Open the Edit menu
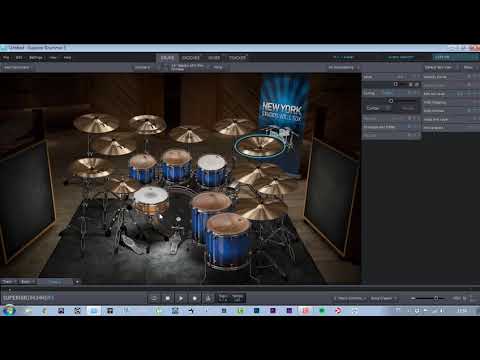Viewport: 480px width, 360px height. click(x=19, y=58)
